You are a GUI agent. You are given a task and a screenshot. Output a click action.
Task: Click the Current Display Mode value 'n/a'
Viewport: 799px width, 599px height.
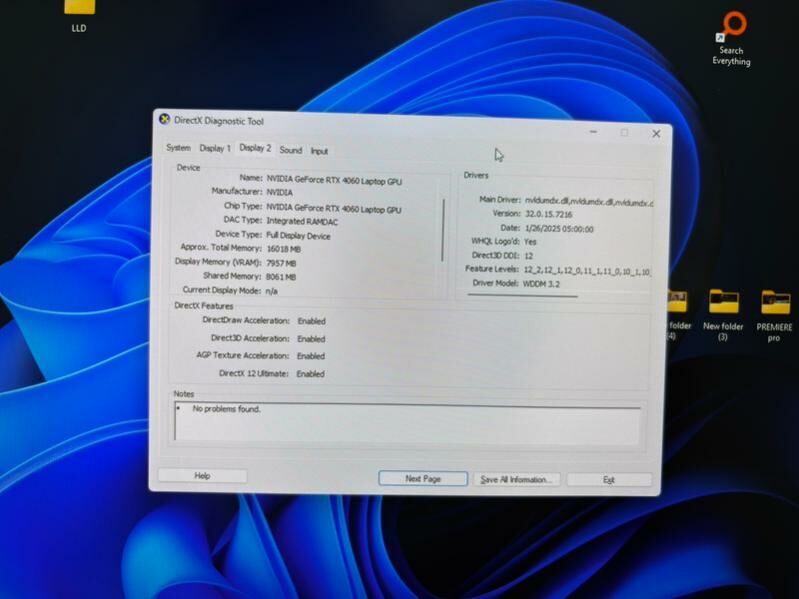pyautogui.click(x=272, y=291)
